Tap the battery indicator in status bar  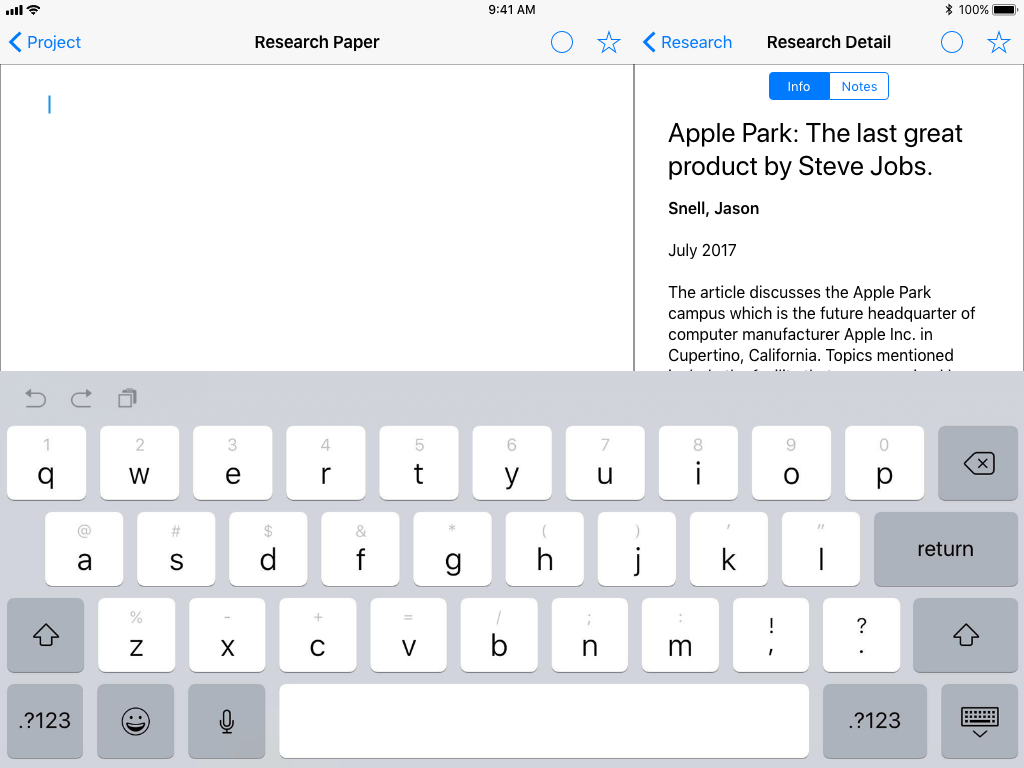tap(1005, 10)
